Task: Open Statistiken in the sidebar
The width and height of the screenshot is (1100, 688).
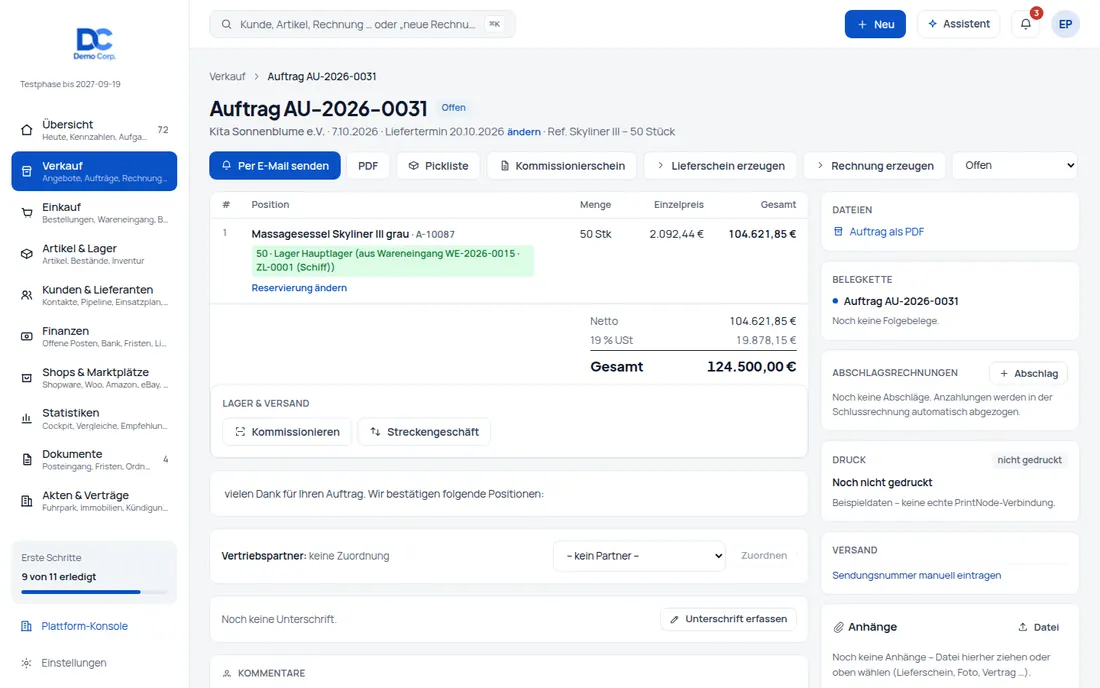Action: coord(94,419)
